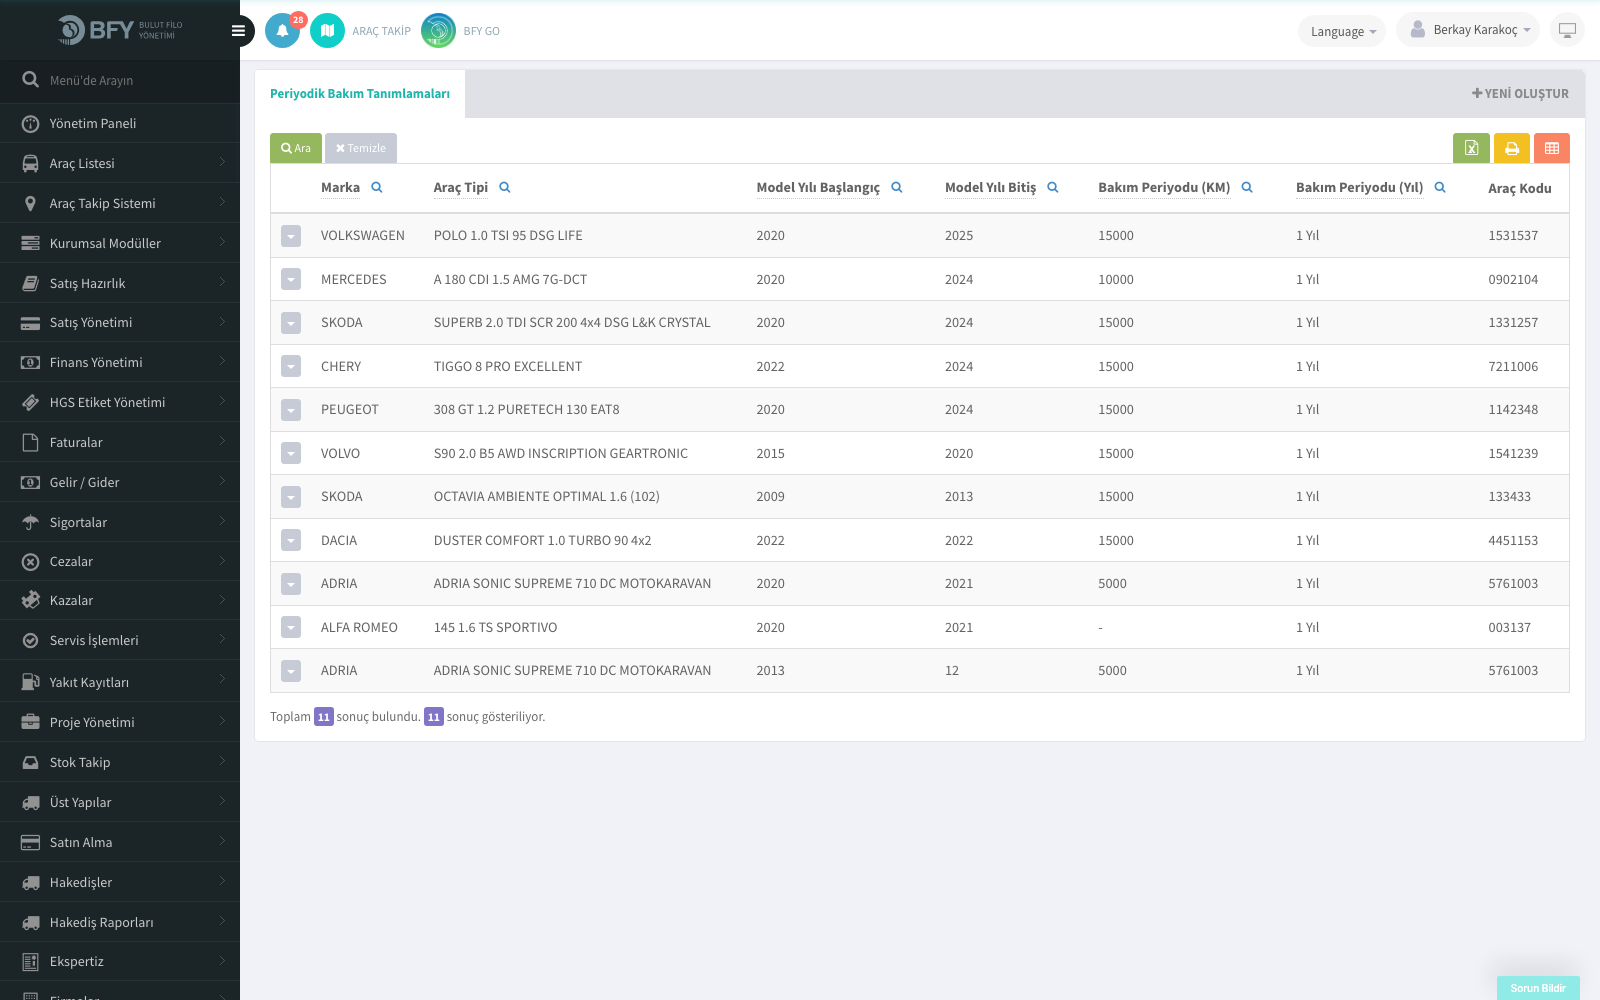Screen dimensions: 1600x1000
Task: Open Satın Alma in the sidebar
Action: [x=120, y=842]
